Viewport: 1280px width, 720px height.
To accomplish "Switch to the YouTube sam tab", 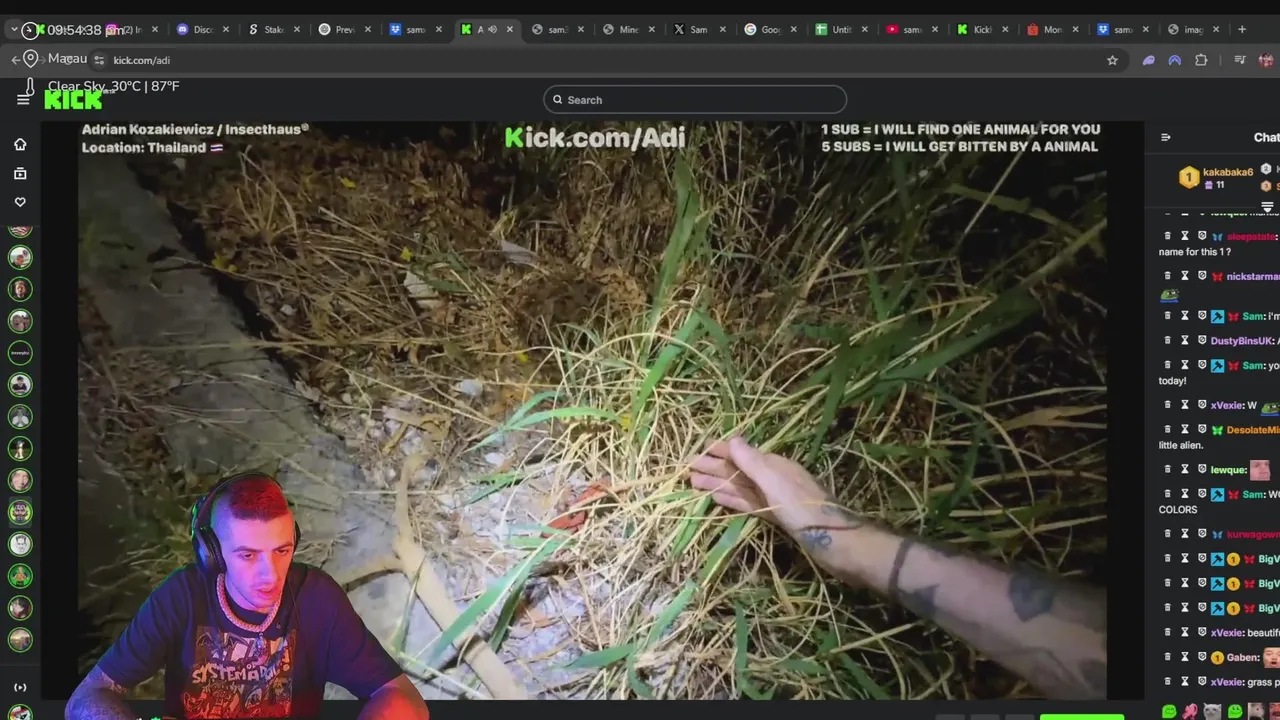I will coord(912,30).
